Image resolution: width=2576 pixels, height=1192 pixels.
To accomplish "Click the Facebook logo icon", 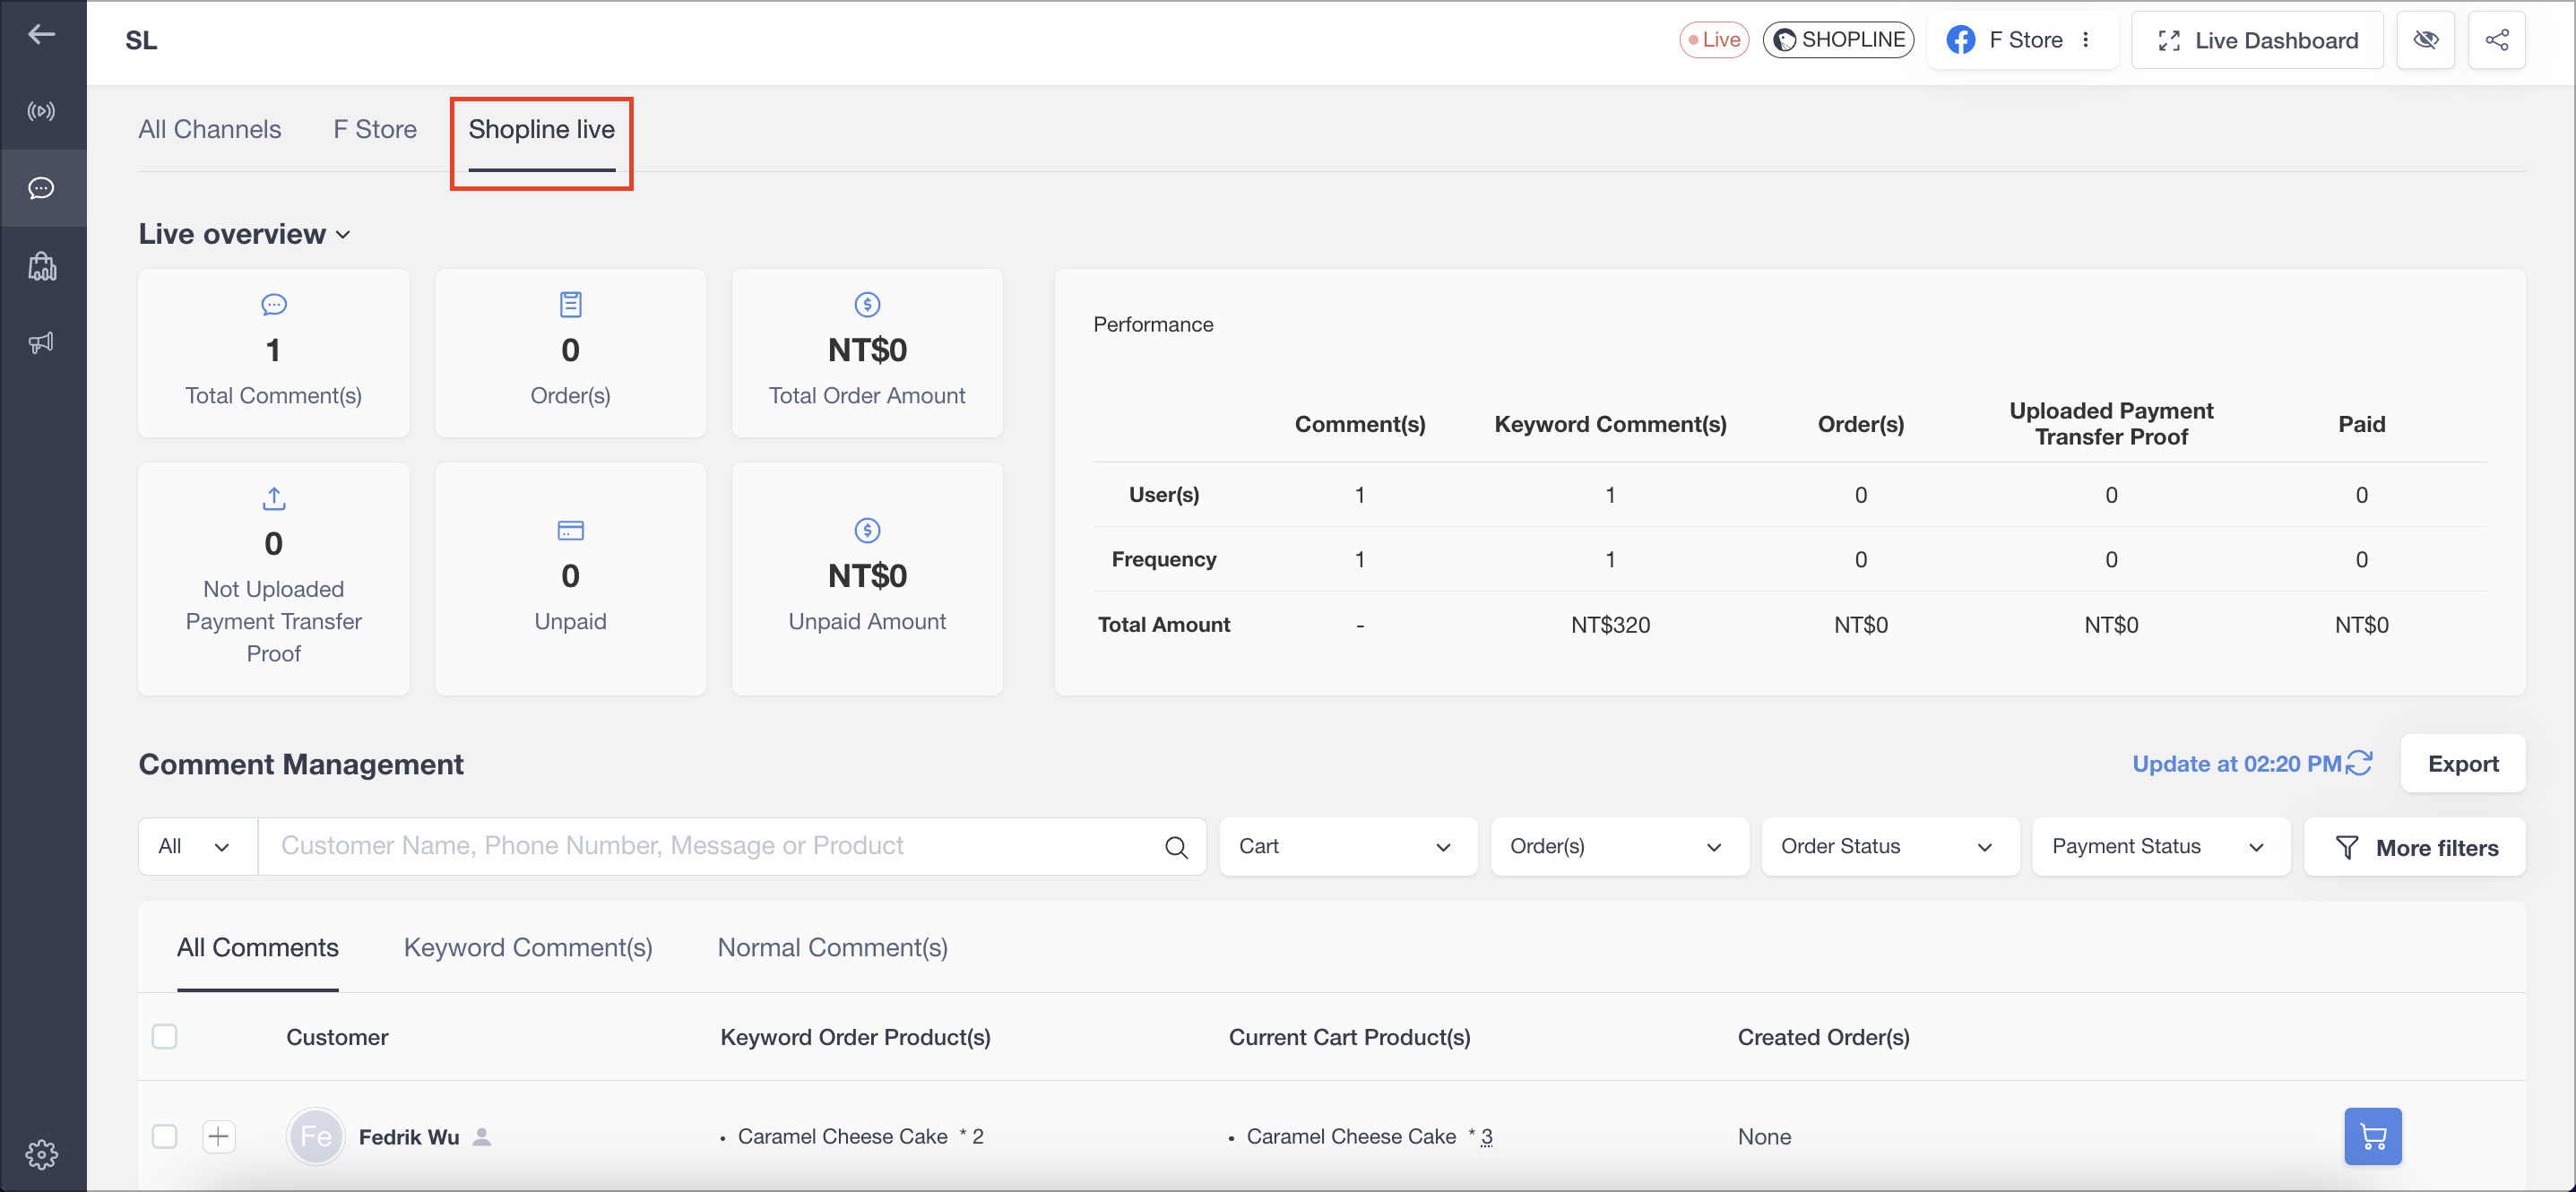I will coord(1960,40).
